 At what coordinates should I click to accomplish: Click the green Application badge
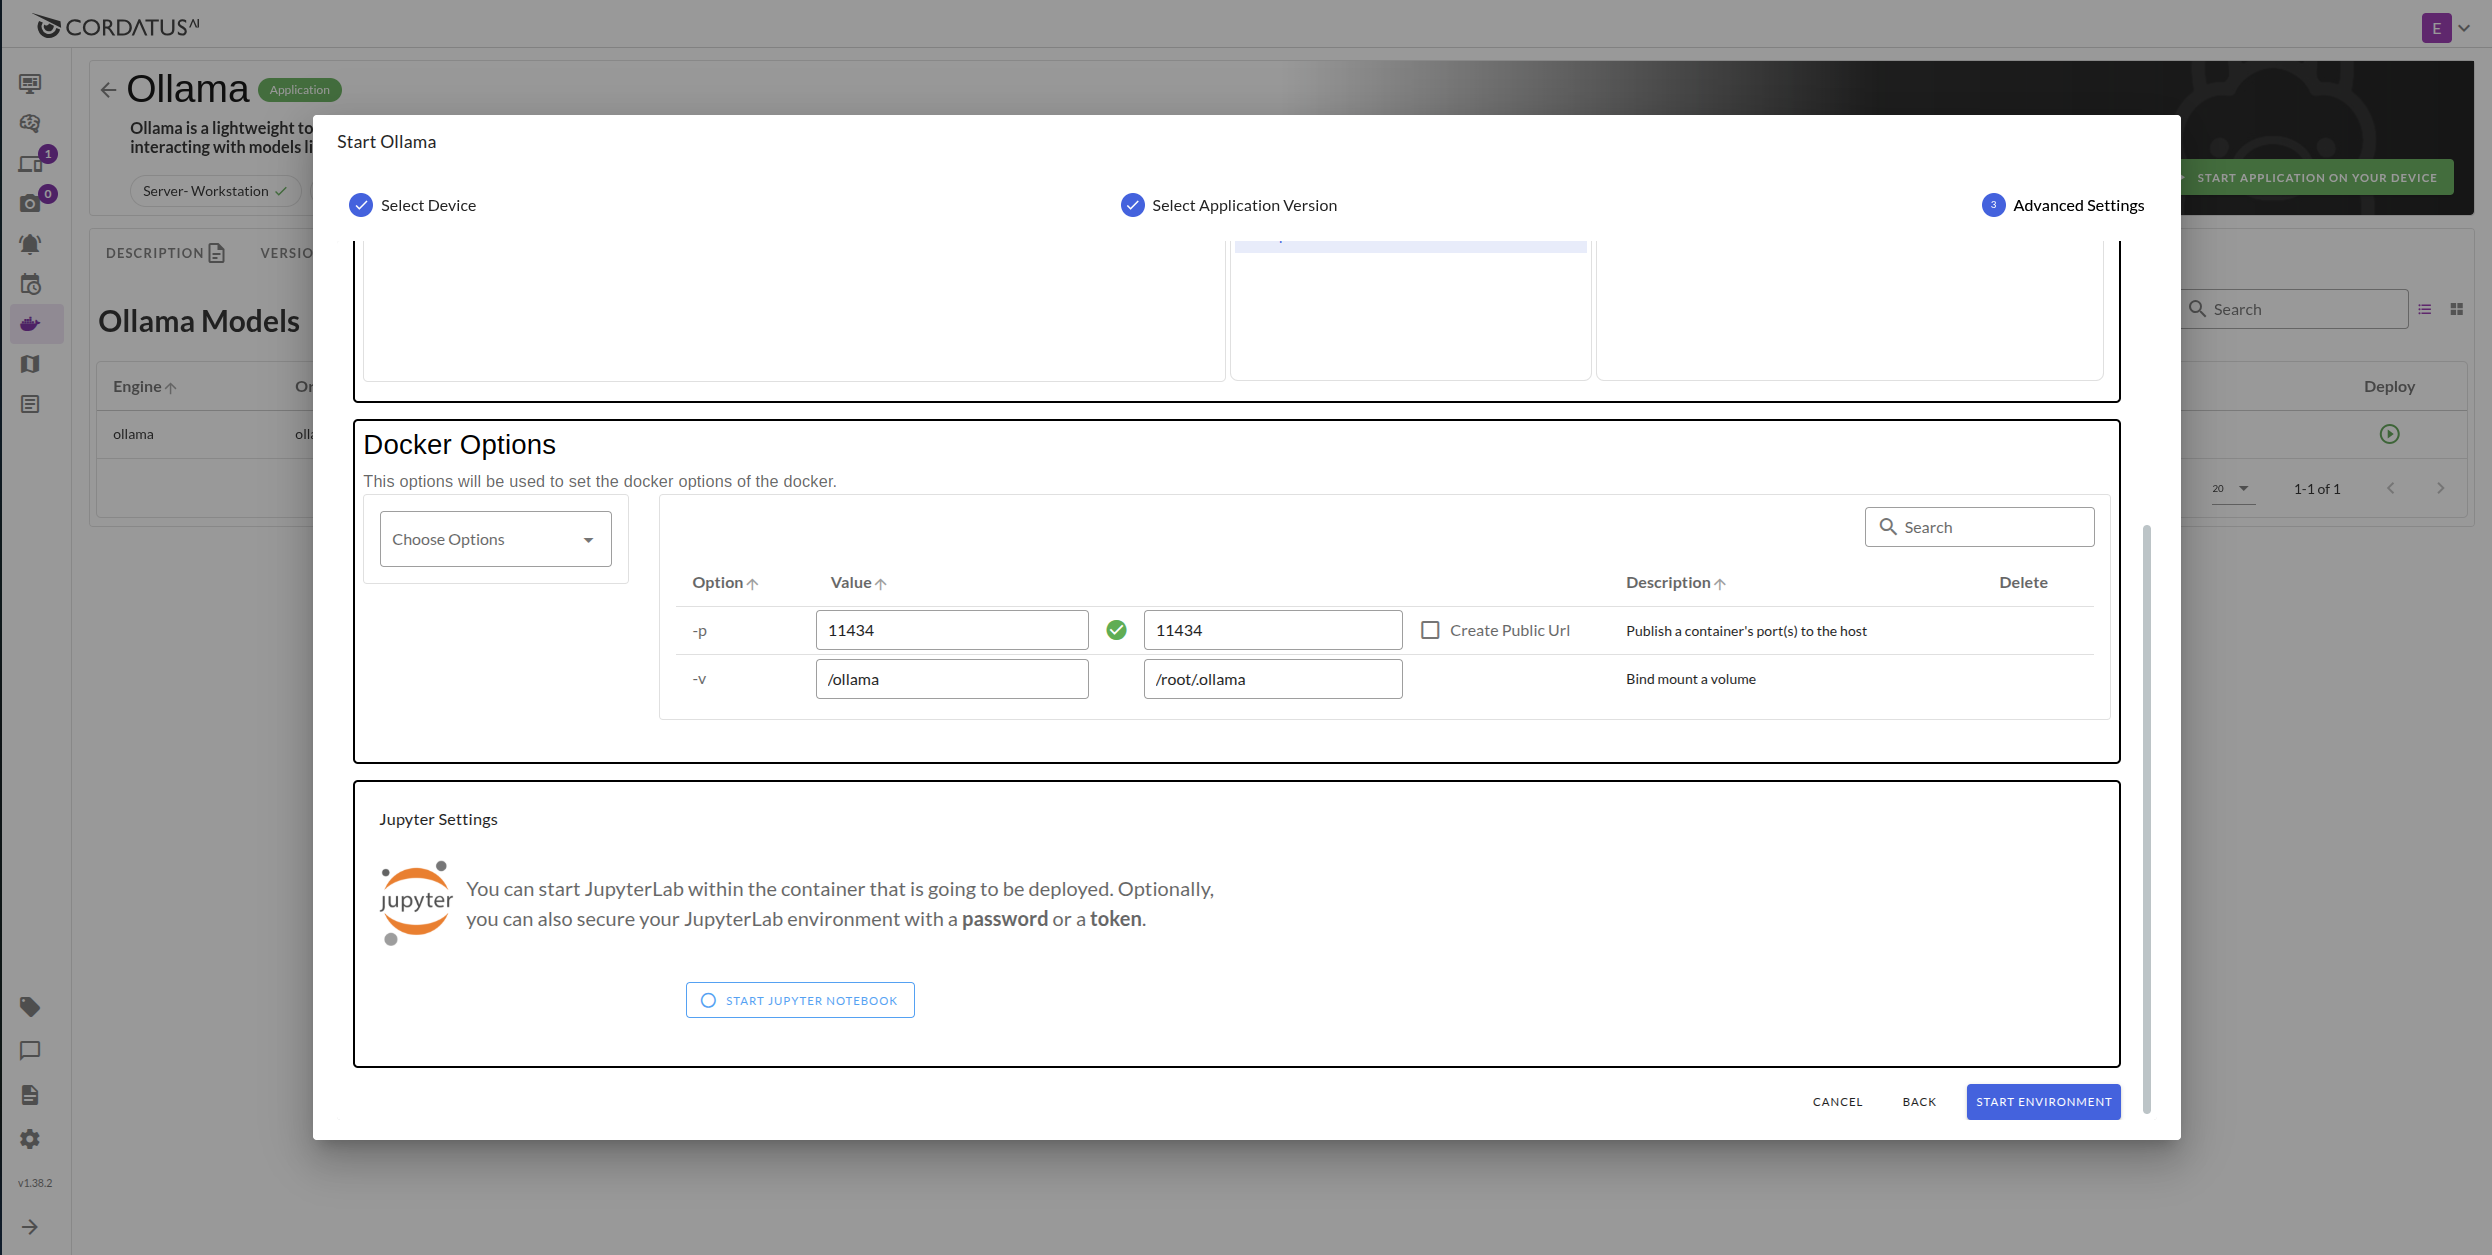(300, 90)
